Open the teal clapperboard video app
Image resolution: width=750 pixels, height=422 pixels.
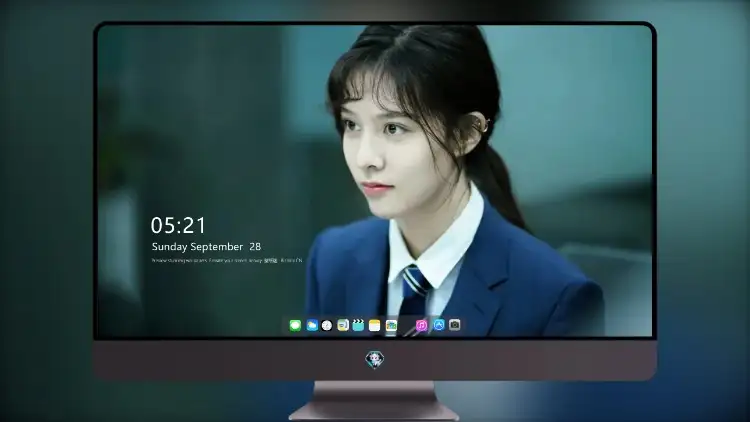(358, 326)
